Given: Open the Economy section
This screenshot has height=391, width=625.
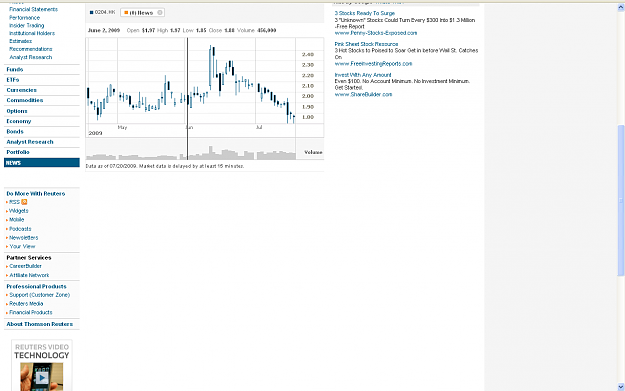Looking at the screenshot, I should 19,121.
